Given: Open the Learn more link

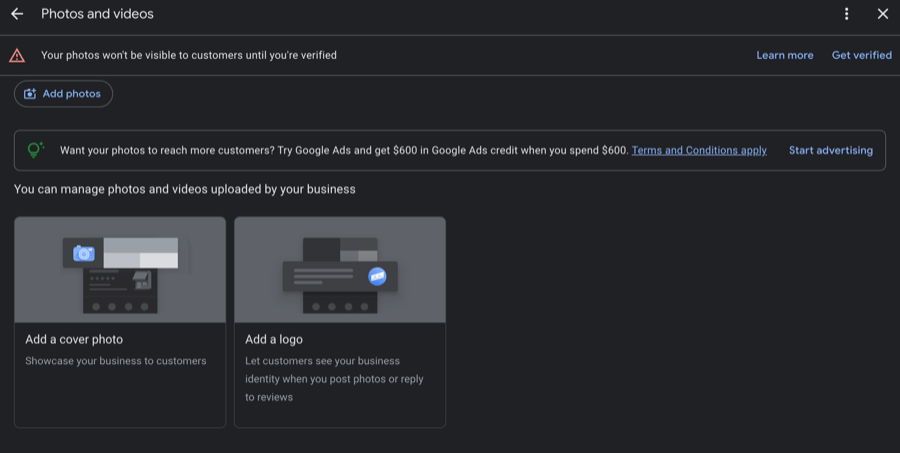Looking at the screenshot, I should point(784,56).
